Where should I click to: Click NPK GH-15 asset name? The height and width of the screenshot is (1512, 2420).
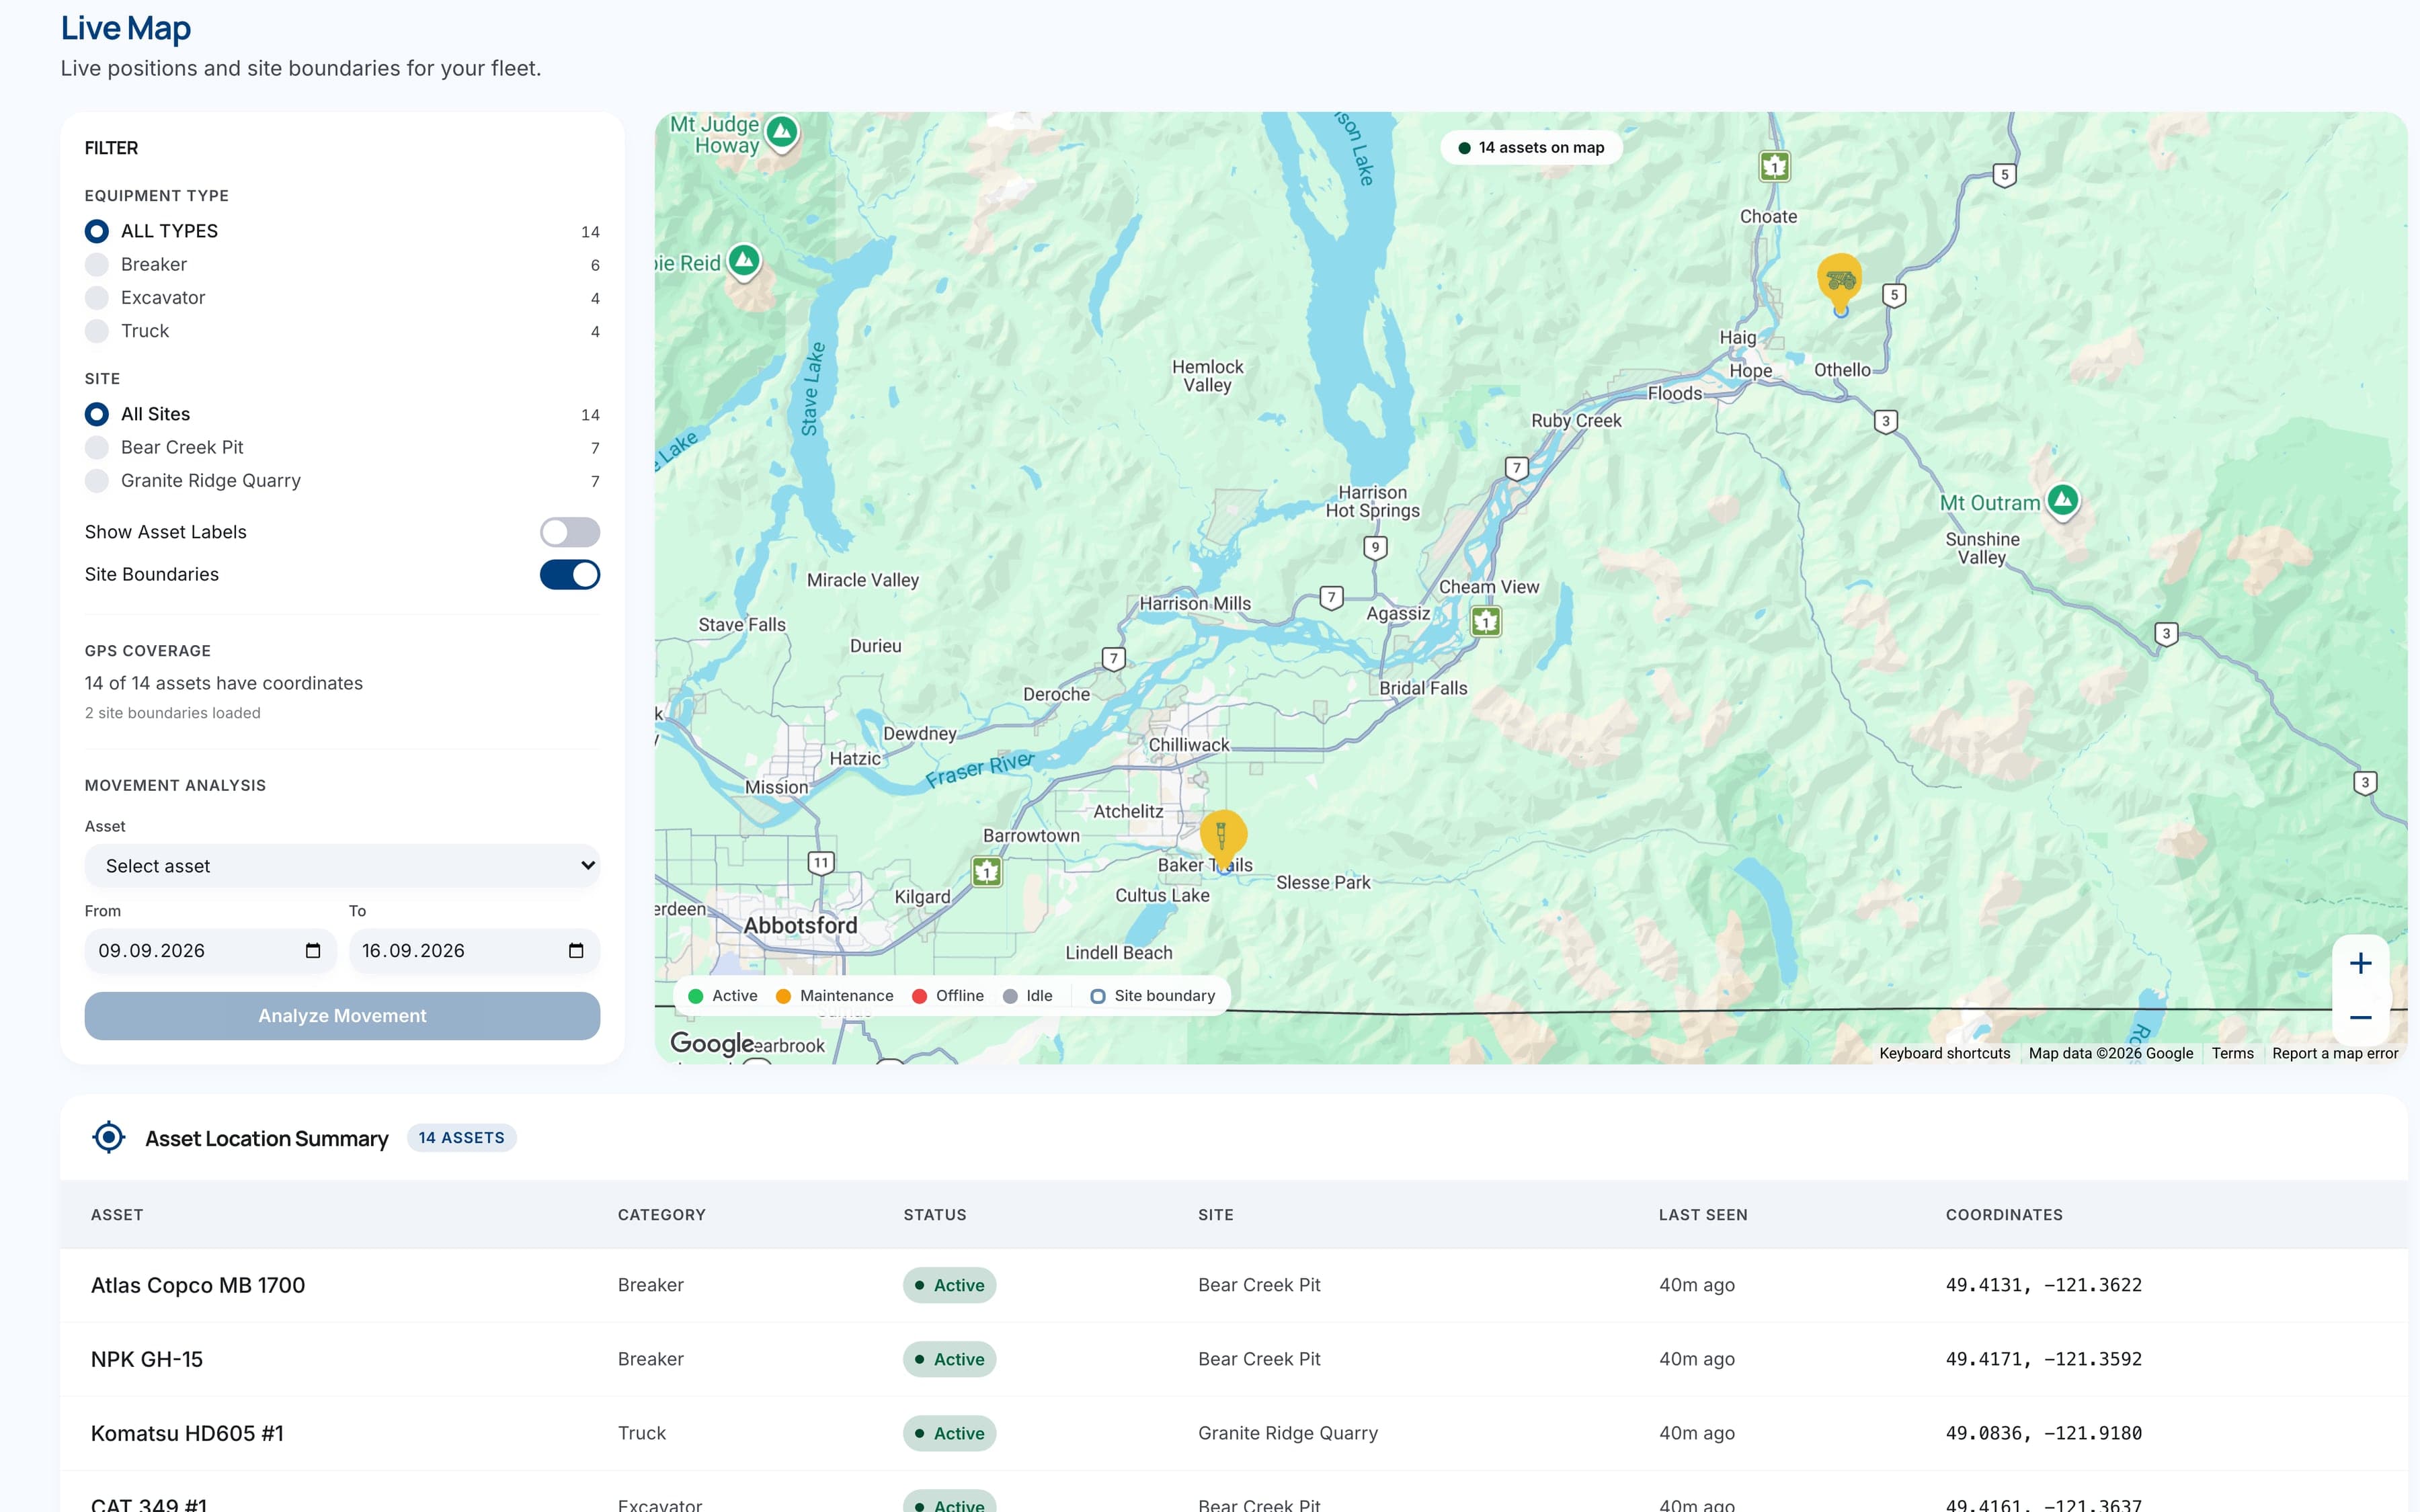pyautogui.click(x=147, y=1359)
